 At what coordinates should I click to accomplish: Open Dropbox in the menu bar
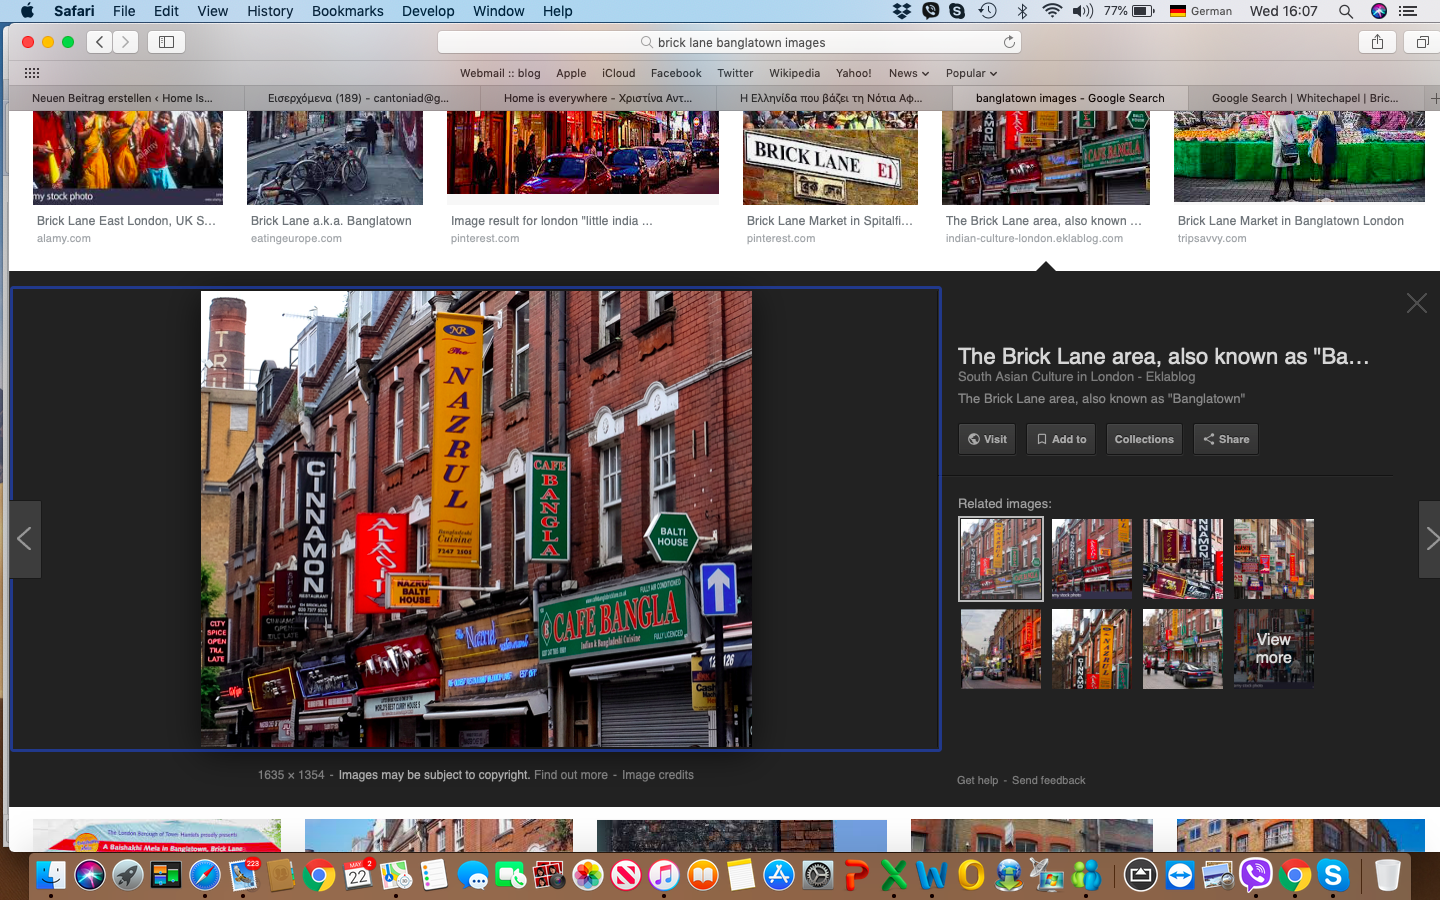[902, 11]
